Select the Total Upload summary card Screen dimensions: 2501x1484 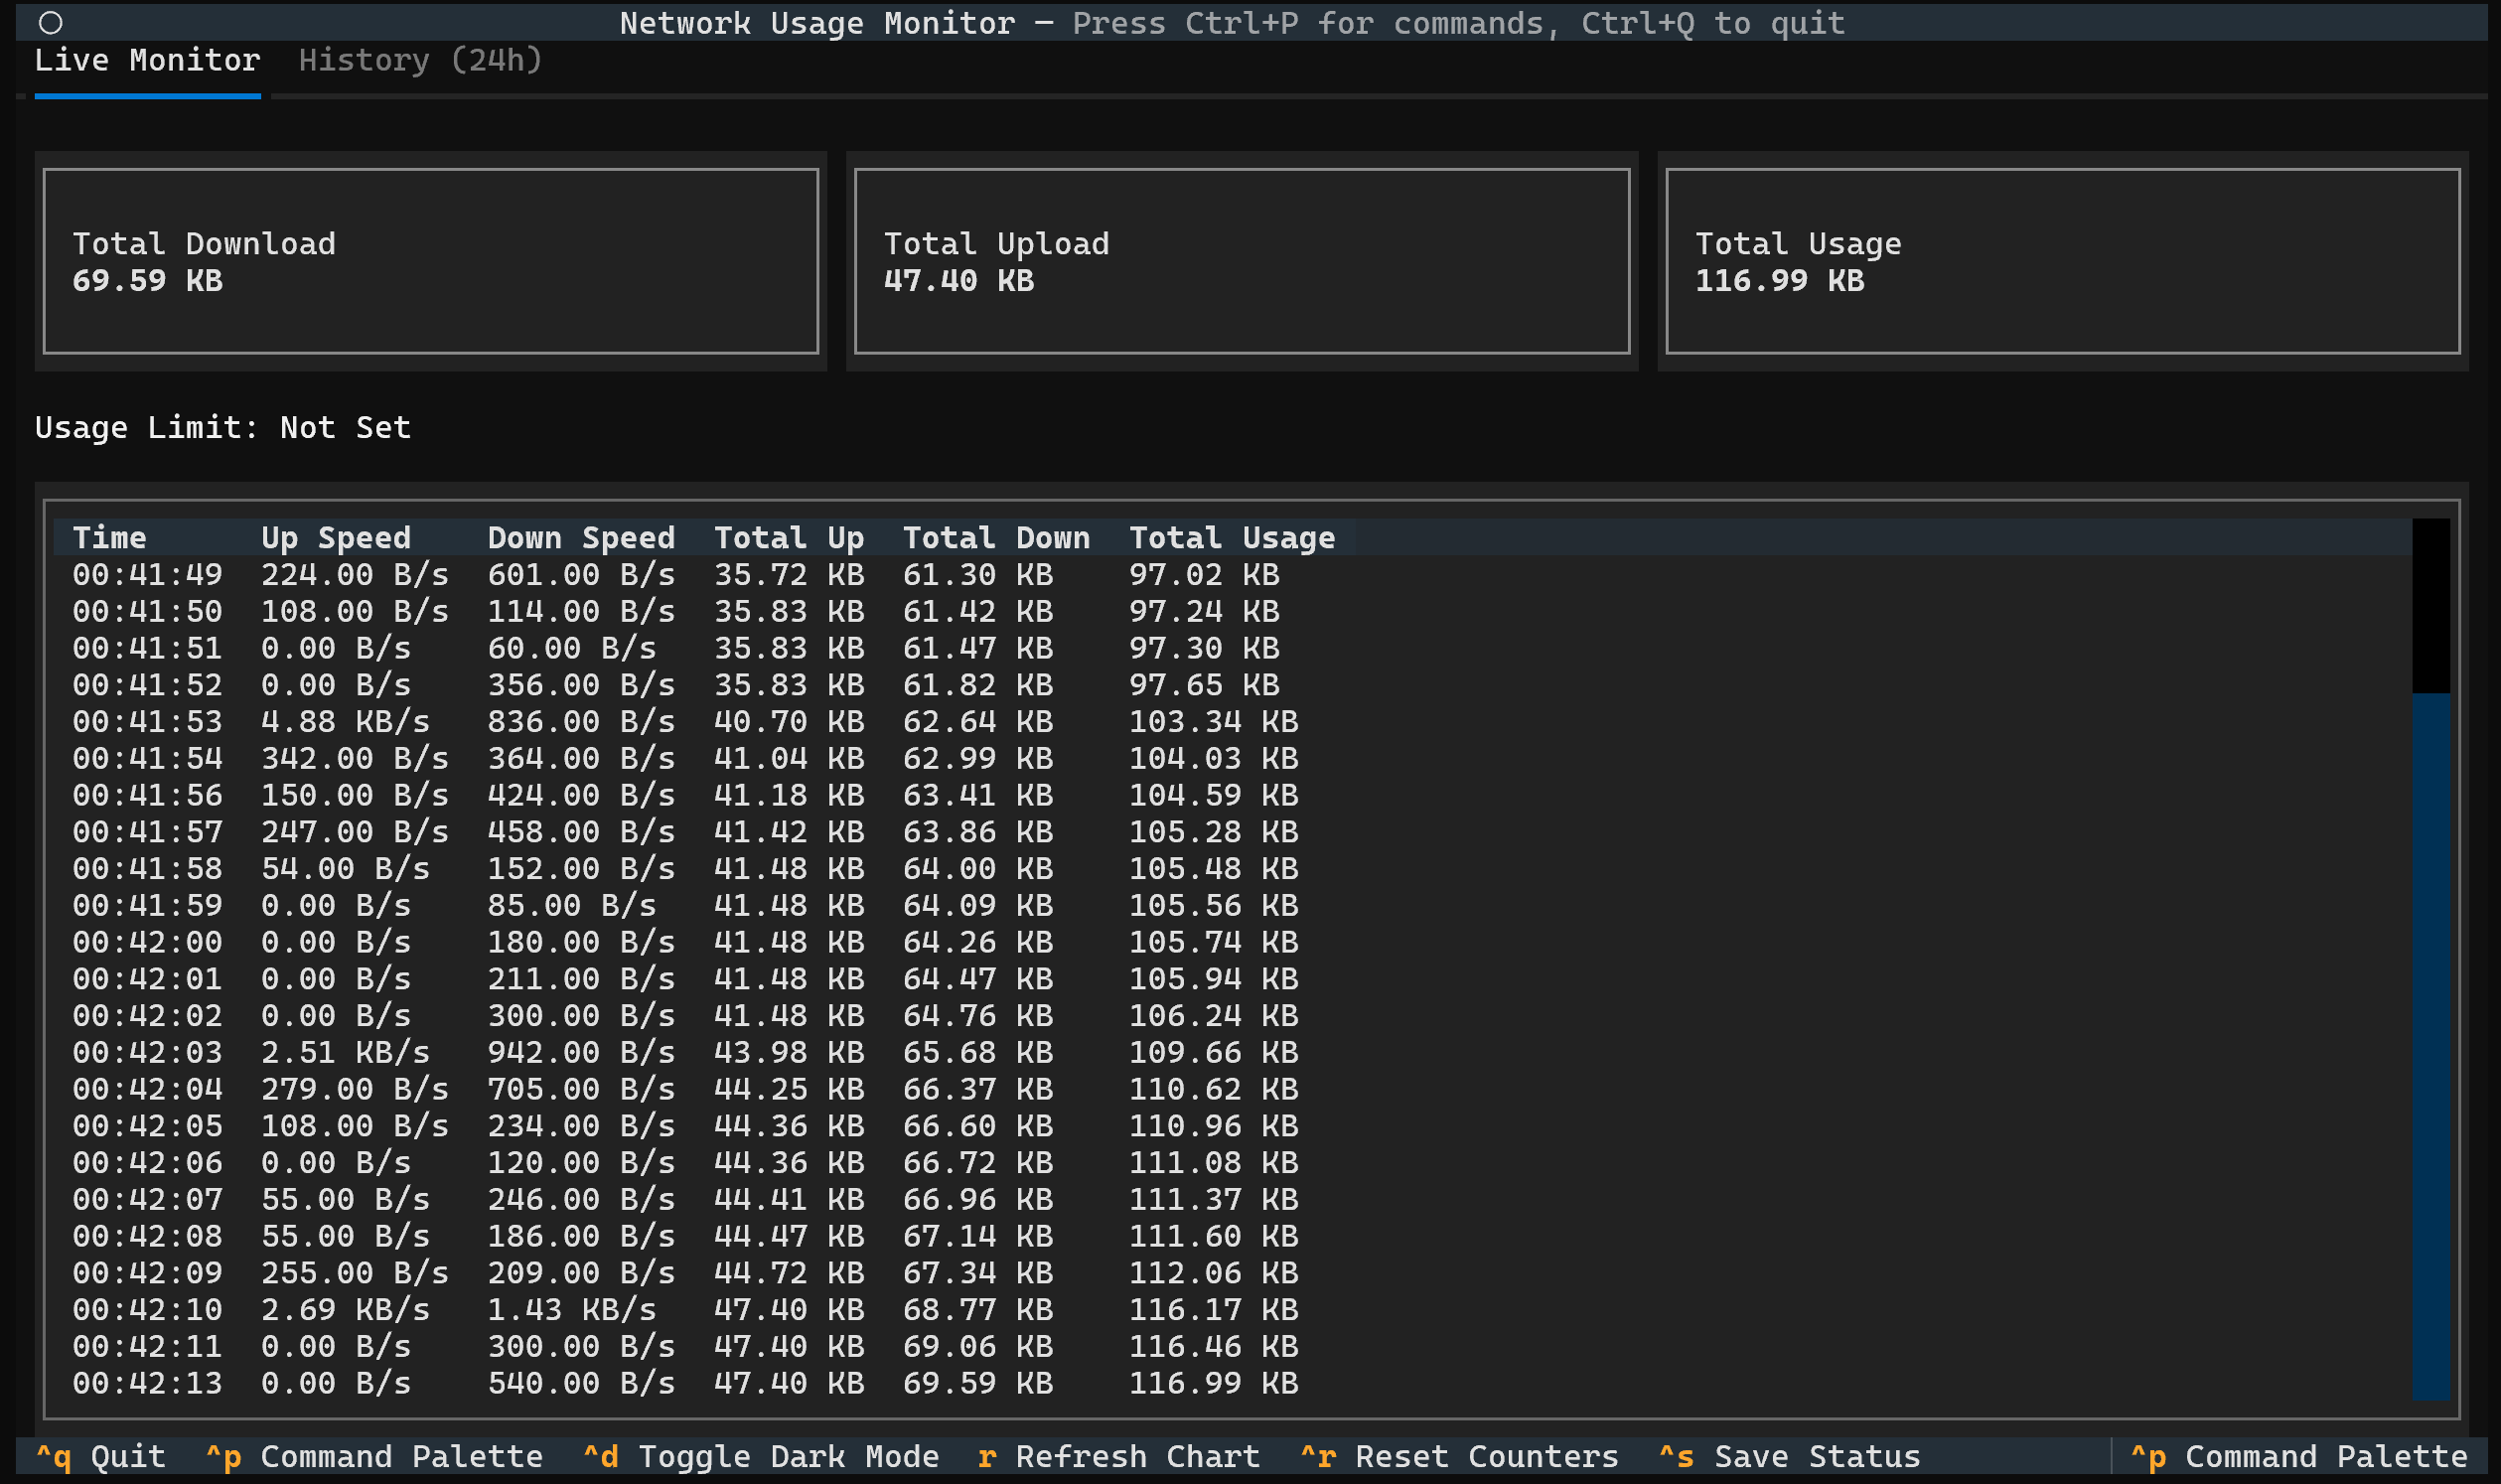click(x=1243, y=261)
